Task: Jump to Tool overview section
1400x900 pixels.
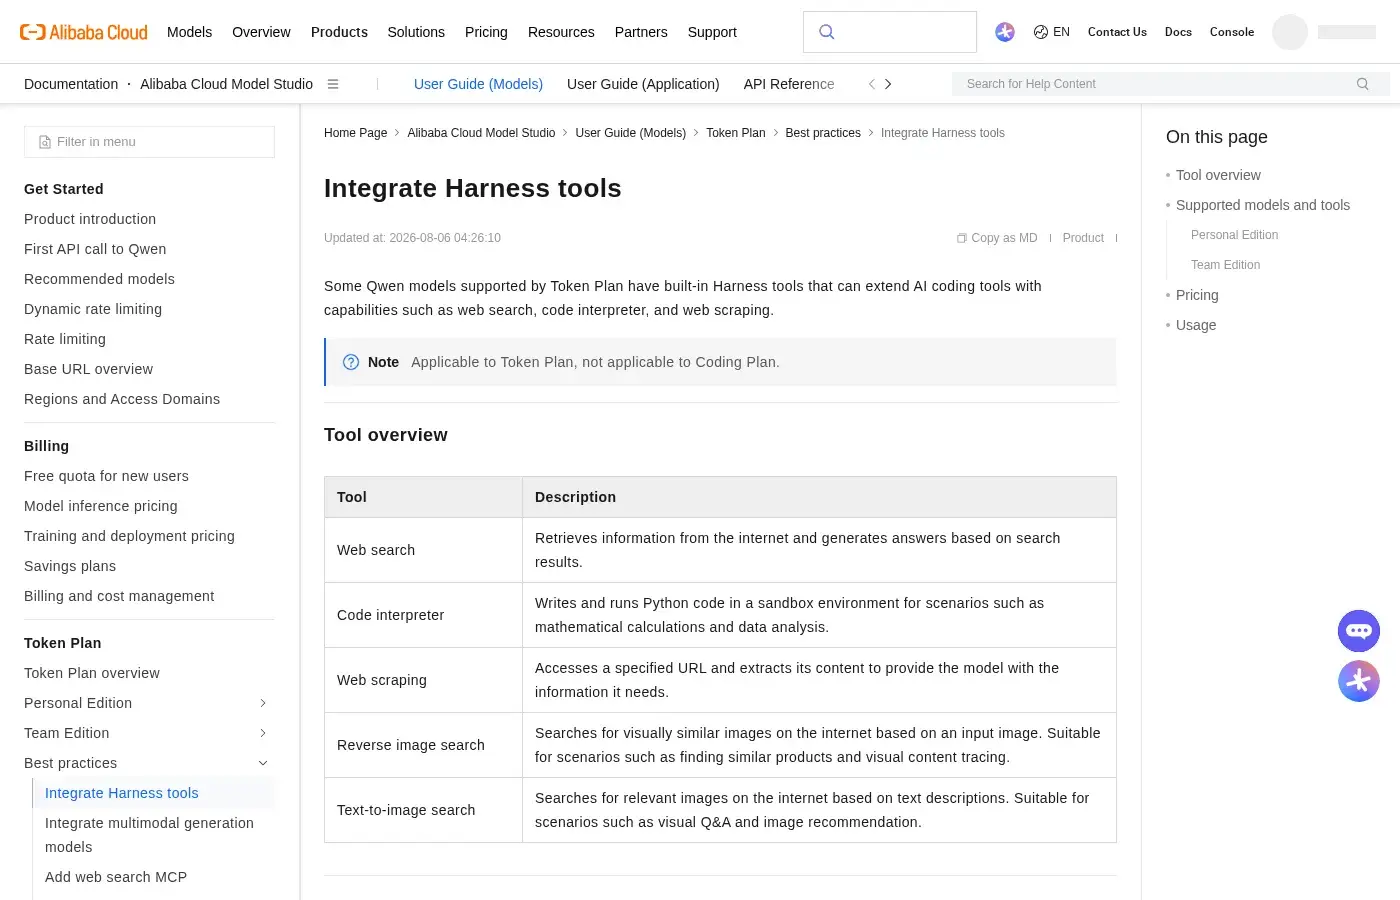Action: pos(1218,175)
